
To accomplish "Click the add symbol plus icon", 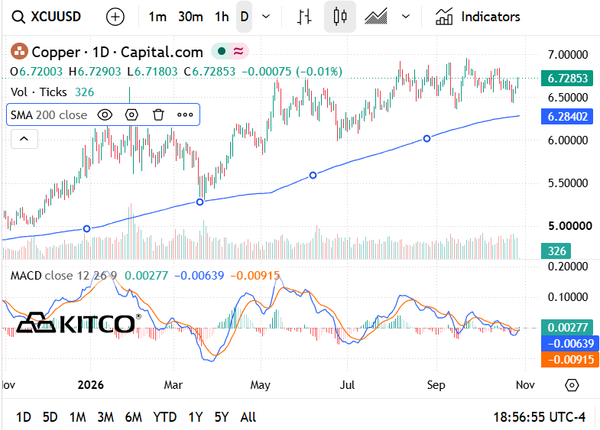I will [x=115, y=17].
